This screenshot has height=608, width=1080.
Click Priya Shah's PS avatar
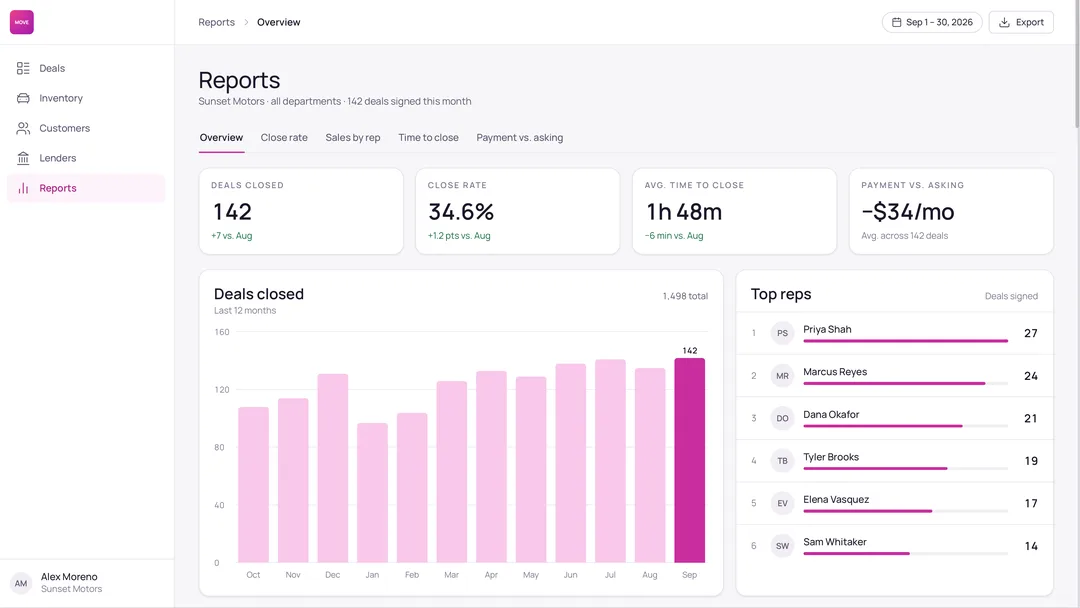tap(782, 333)
